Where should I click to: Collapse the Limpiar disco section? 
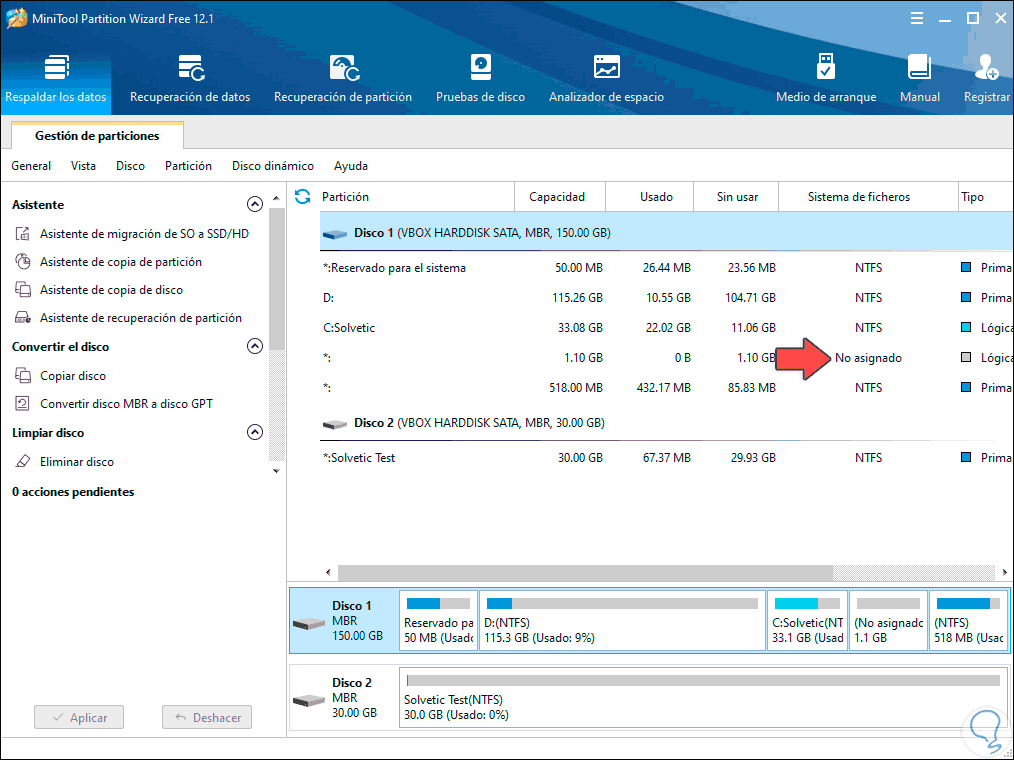click(254, 433)
